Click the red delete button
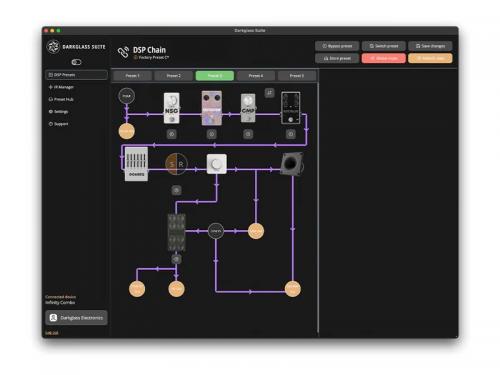This screenshot has width=500, height=375. click(384, 58)
